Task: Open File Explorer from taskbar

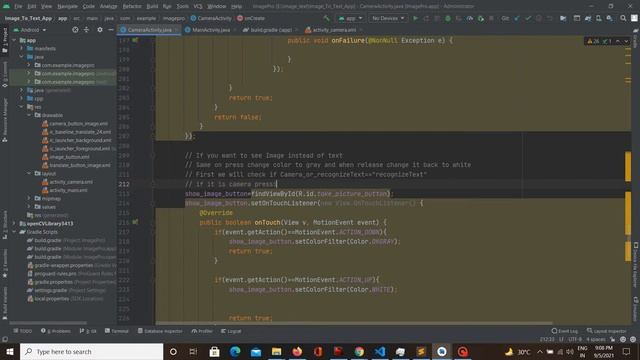Action: [276, 351]
